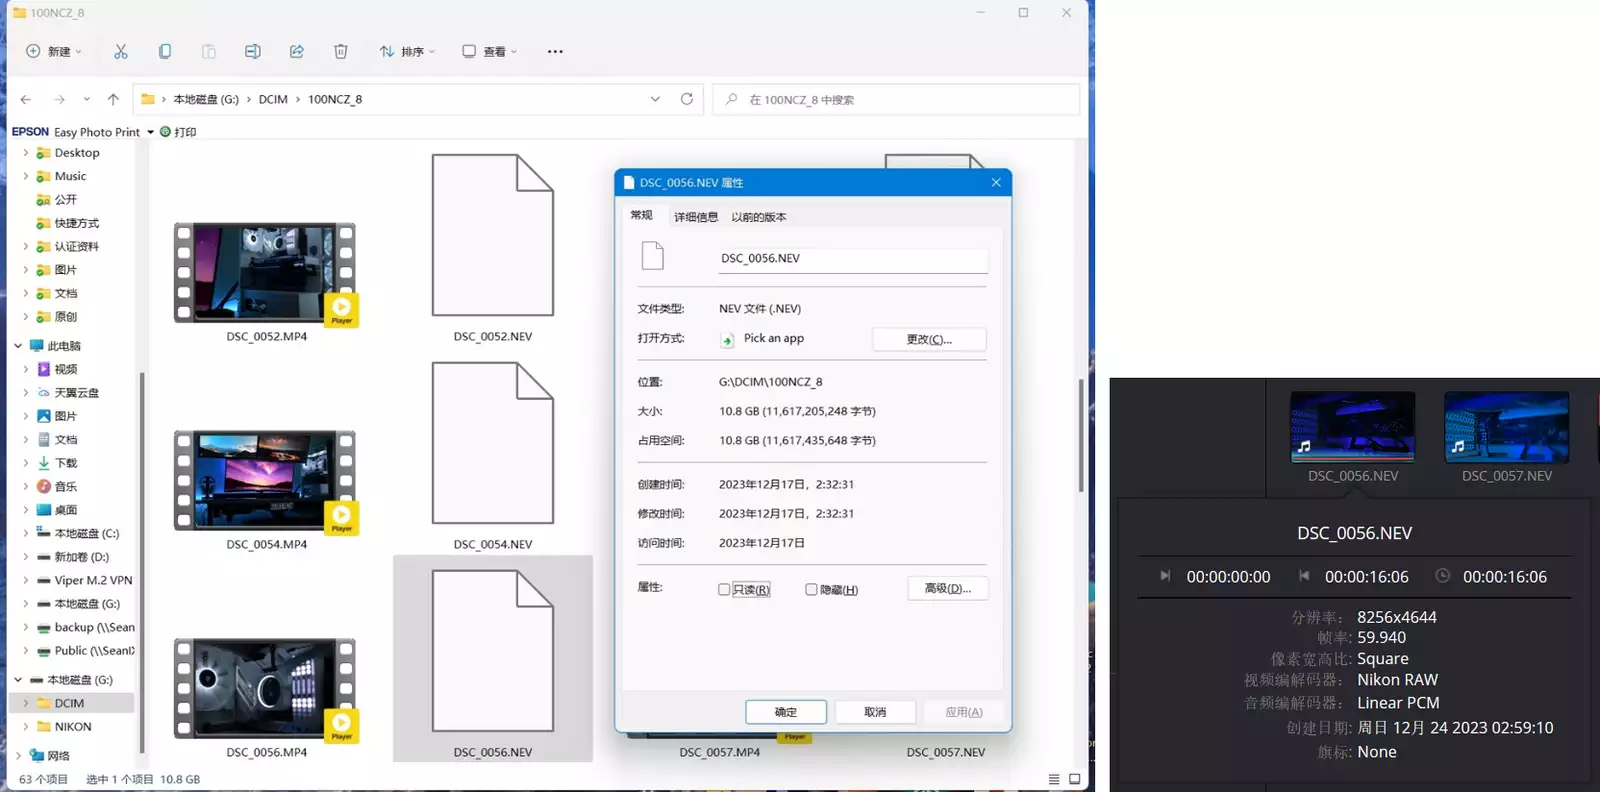
Task: Open the View dropdown menu
Action: point(490,51)
